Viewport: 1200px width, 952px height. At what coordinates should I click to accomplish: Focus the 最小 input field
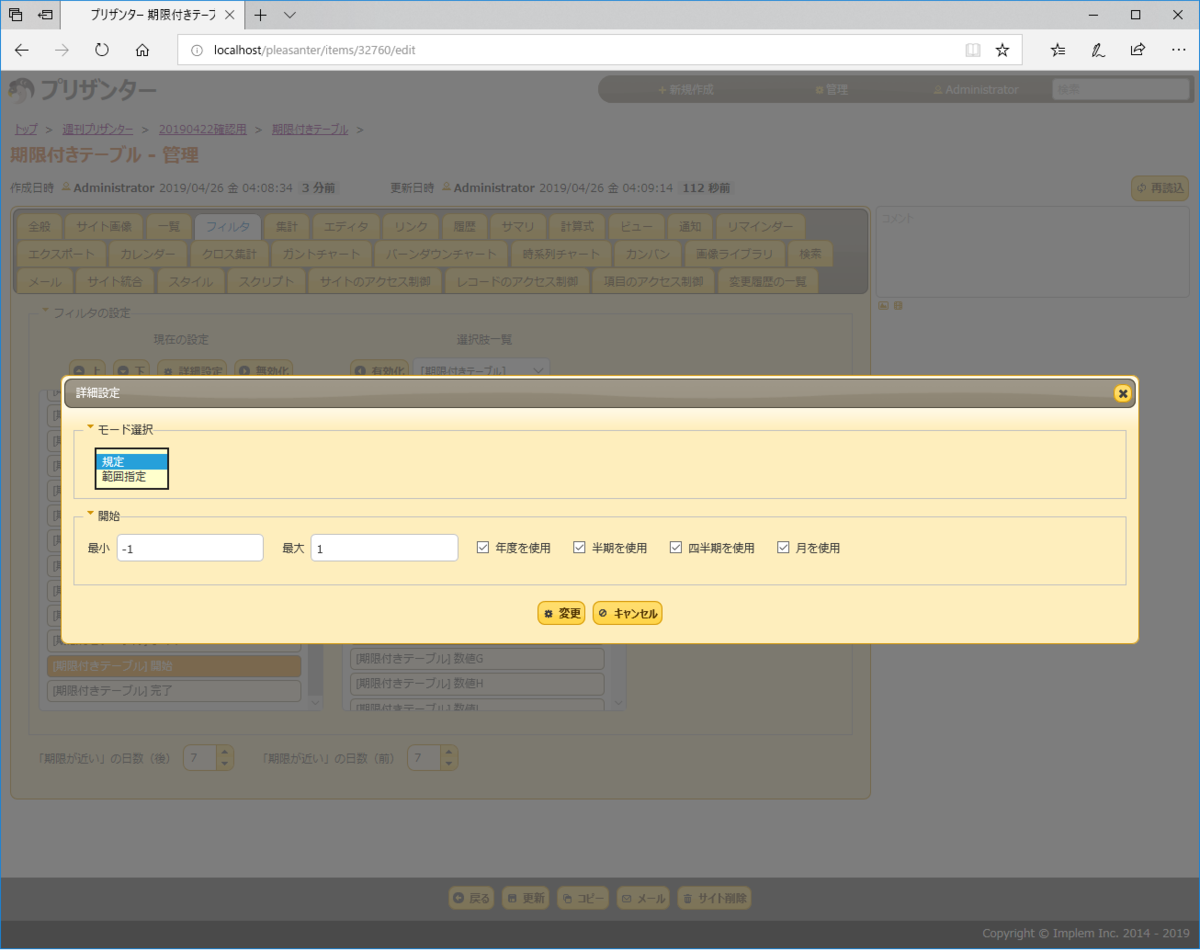(190, 548)
